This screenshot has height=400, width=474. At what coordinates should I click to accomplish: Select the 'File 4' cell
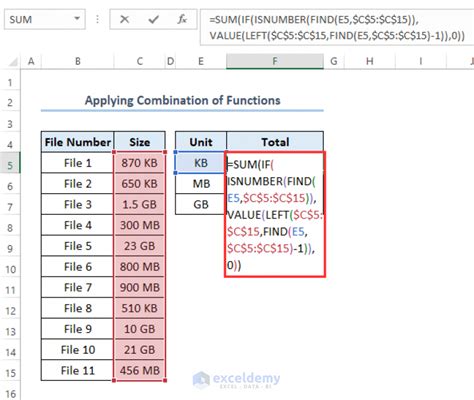(x=78, y=225)
